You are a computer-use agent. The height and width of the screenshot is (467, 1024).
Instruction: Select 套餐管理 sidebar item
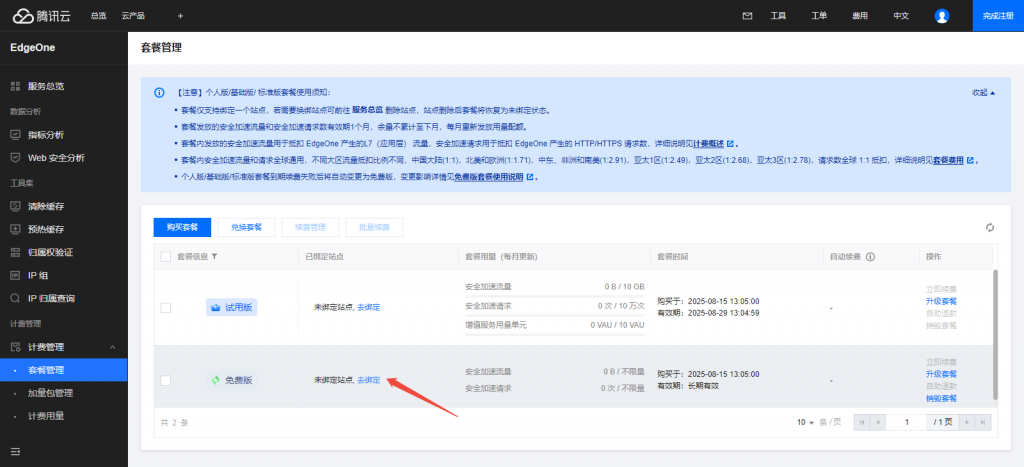click(x=63, y=370)
